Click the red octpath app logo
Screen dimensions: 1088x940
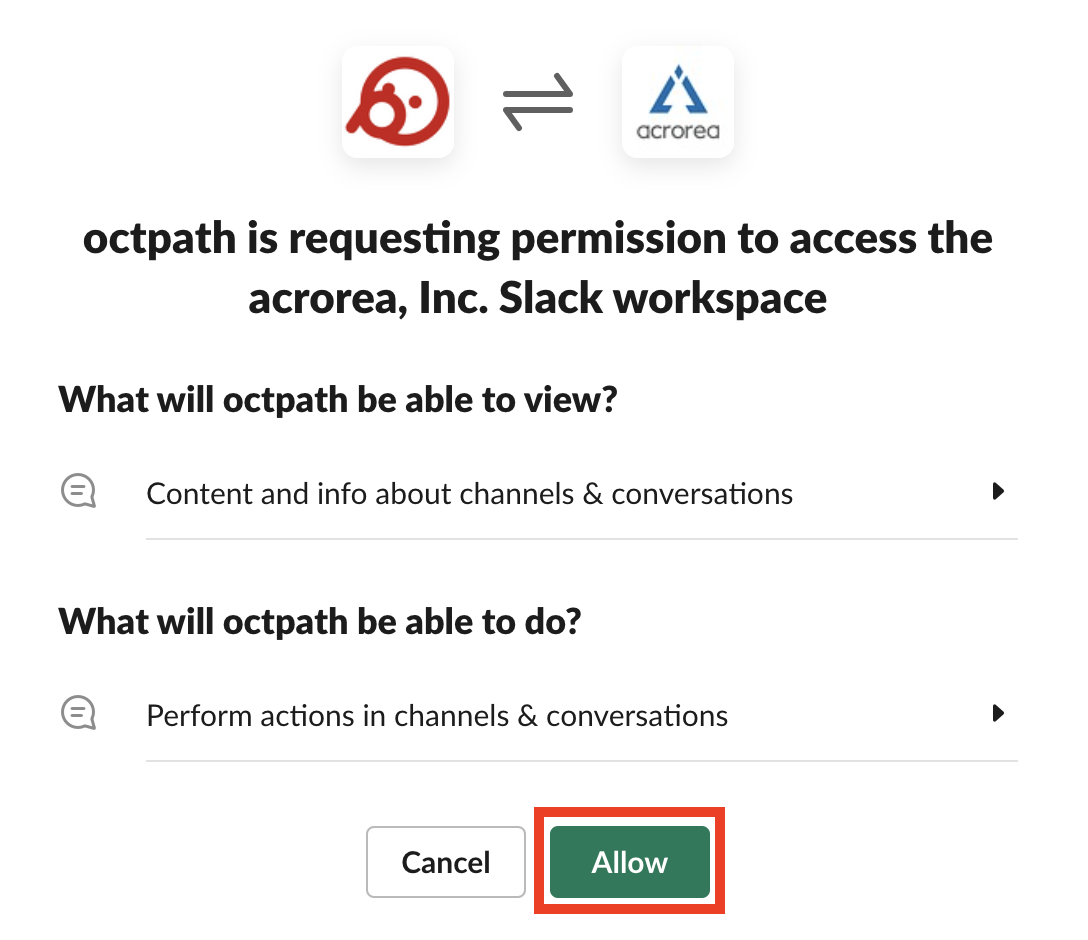(x=398, y=102)
